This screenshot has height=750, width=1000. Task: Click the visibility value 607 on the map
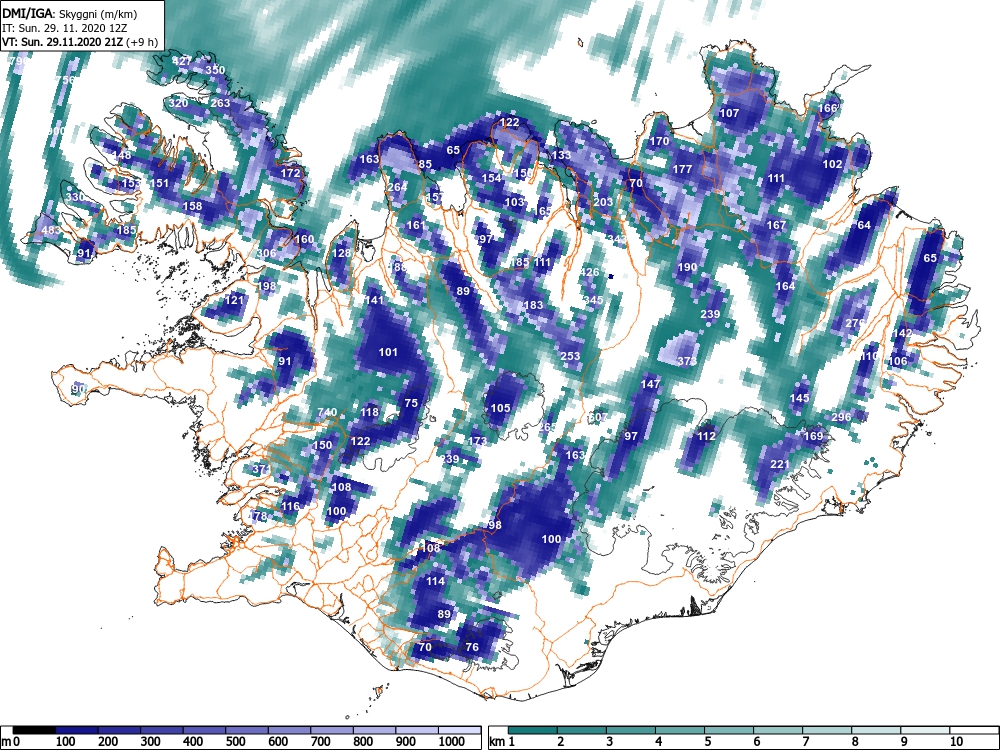tap(598, 417)
